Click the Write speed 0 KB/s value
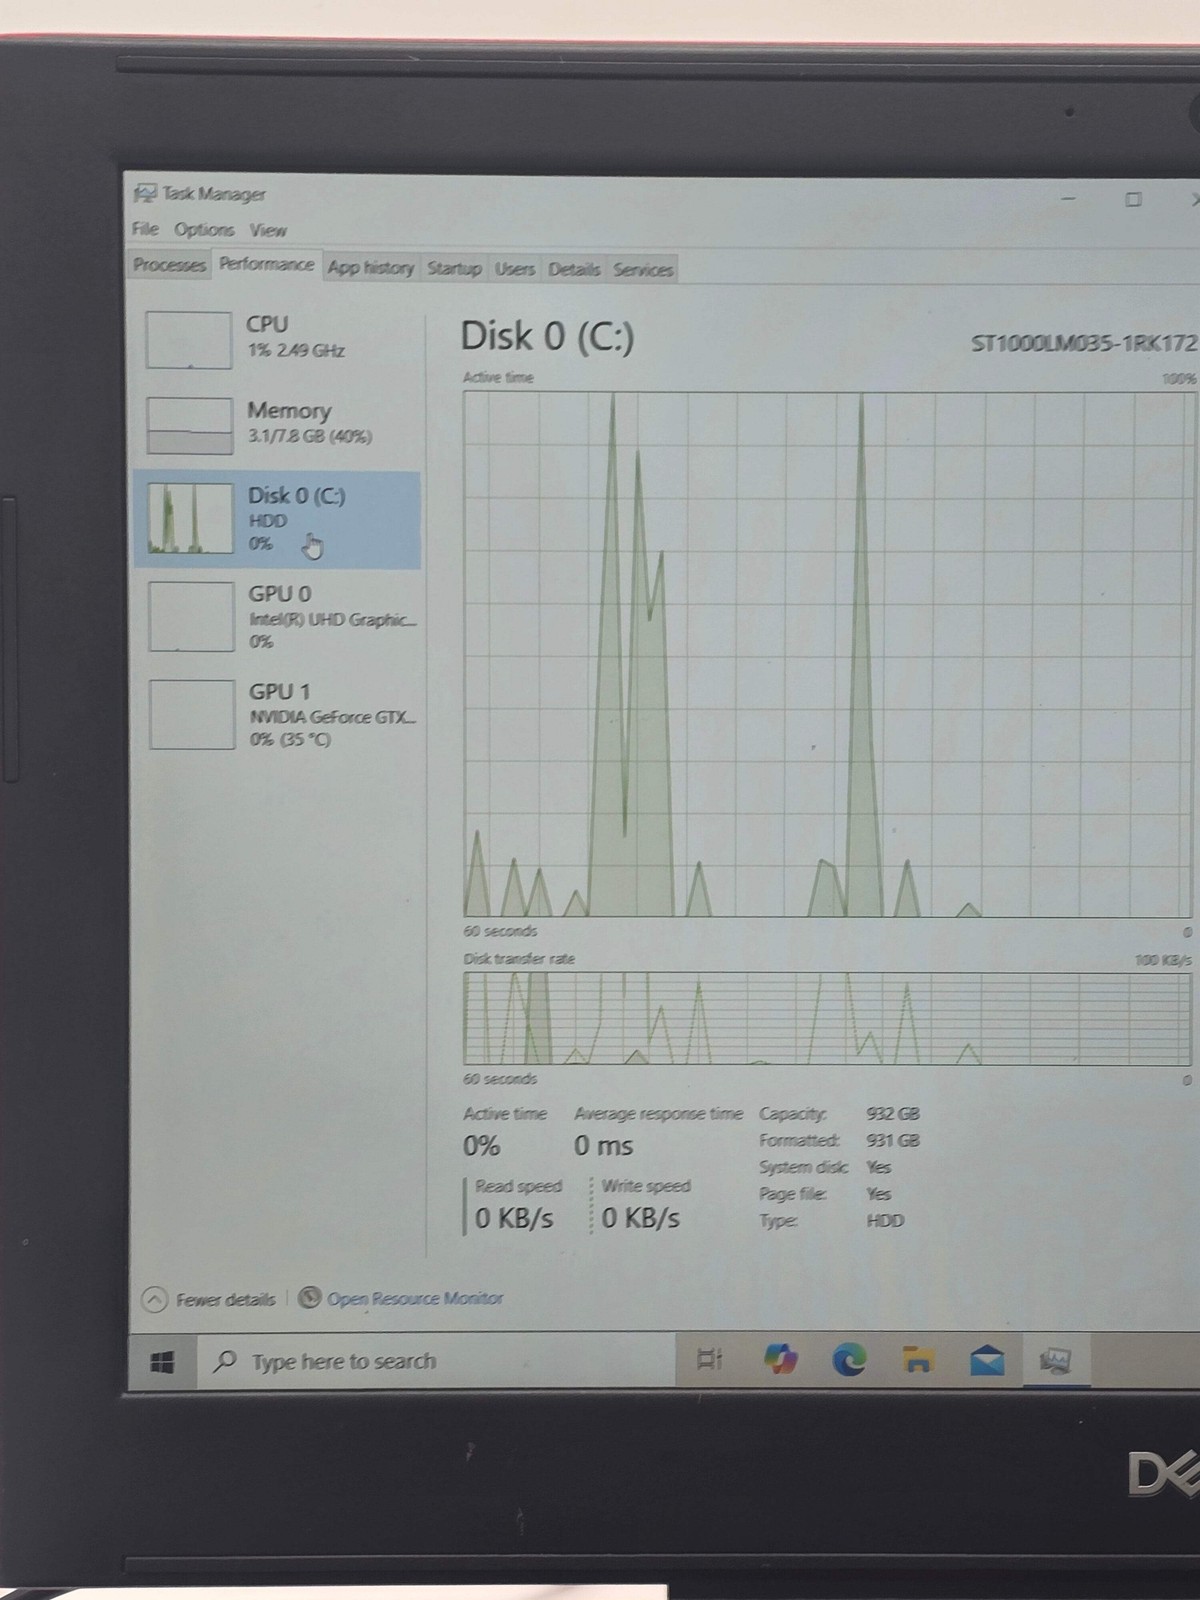 [x=641, y=1218]
